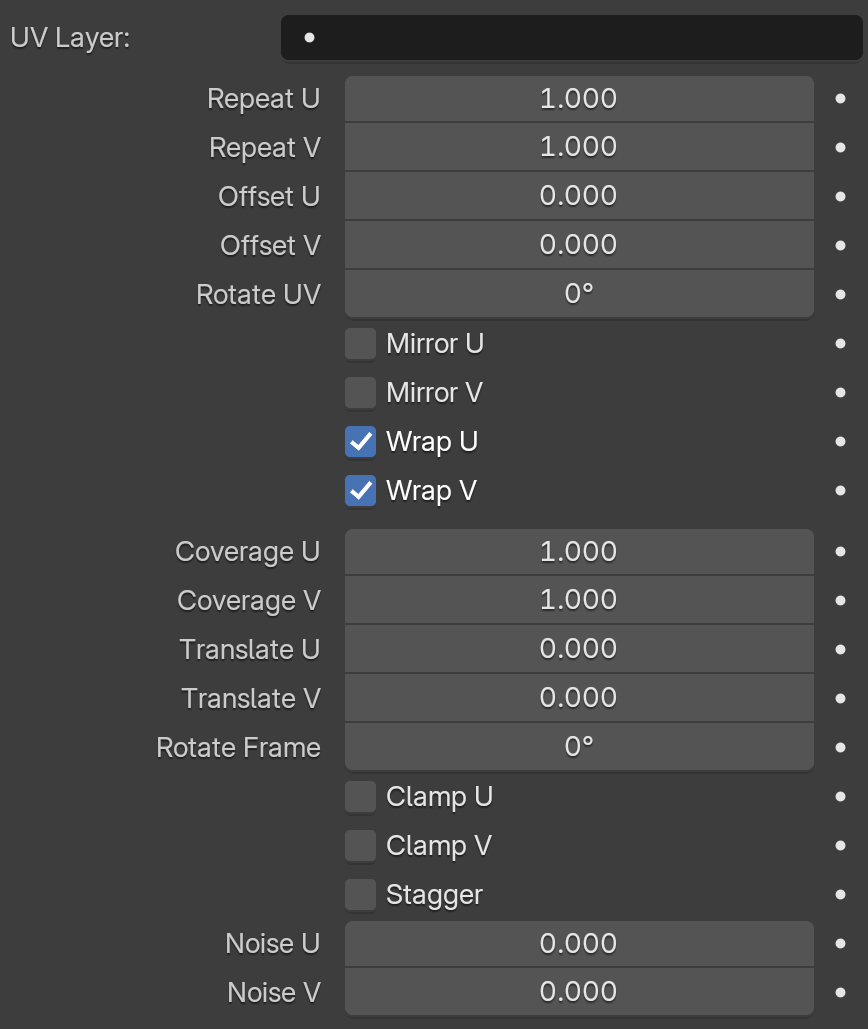Image resolution: width=868 pixels, height=1029 pixels.
Task: Click the animate dot beside Offset V
Action: 840,245
